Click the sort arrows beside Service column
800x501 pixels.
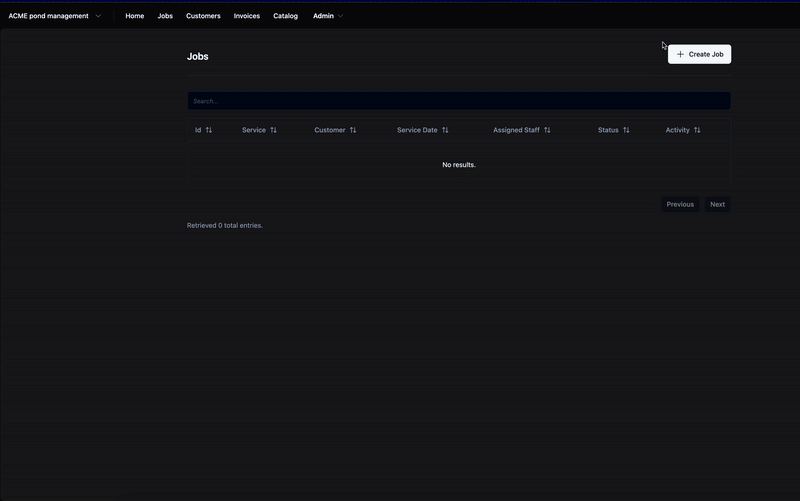coord(273,130)
